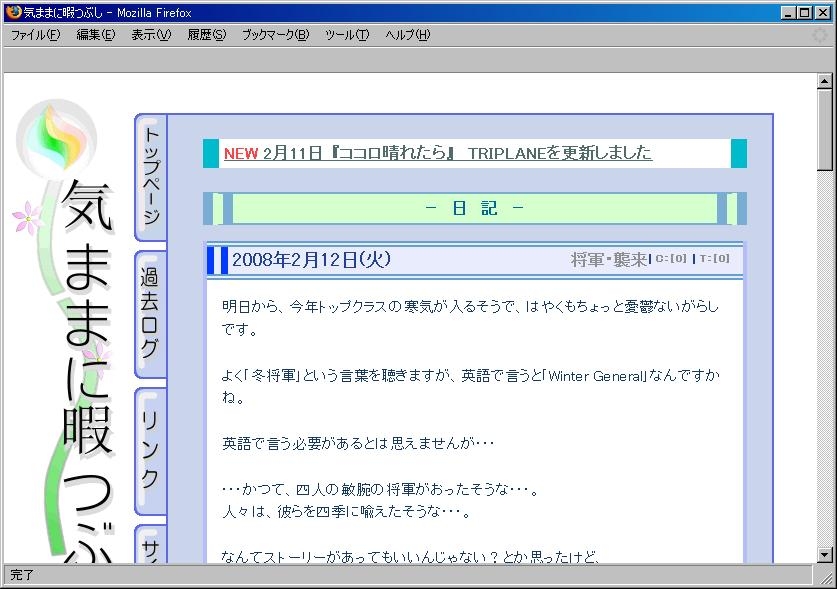This screenshot has width=837, height=589.
Task: Open the 表示(V) menu
Action: (151, 35)
